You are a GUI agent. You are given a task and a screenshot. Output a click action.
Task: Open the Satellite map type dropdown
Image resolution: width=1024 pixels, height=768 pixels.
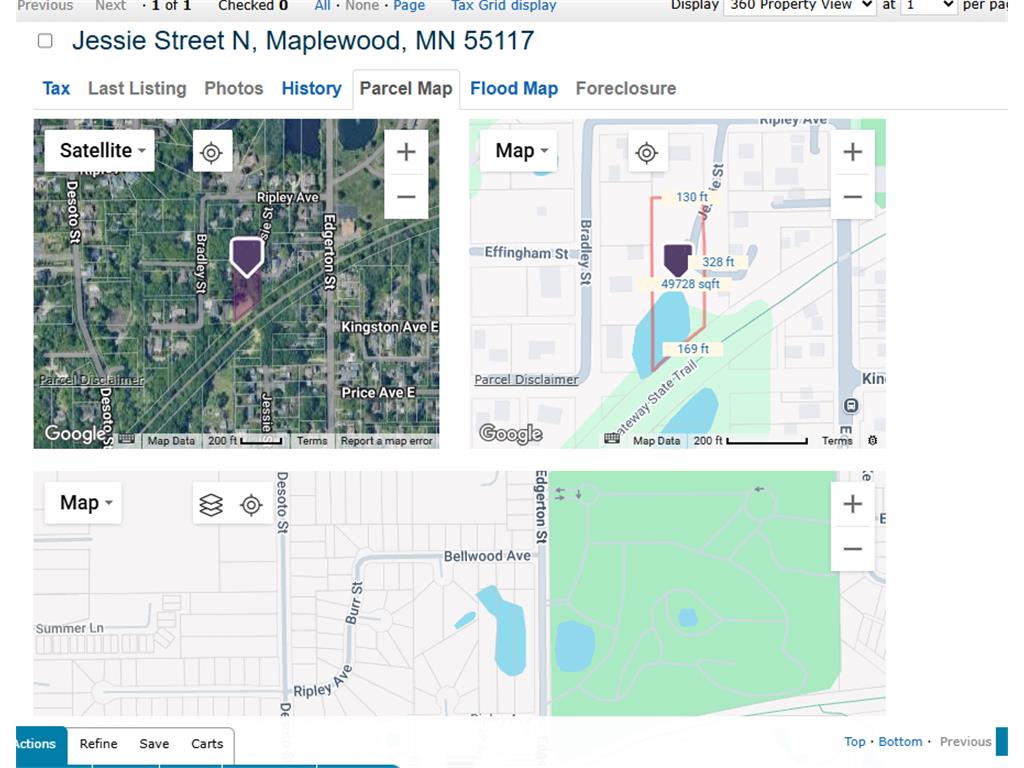(99, 150)
